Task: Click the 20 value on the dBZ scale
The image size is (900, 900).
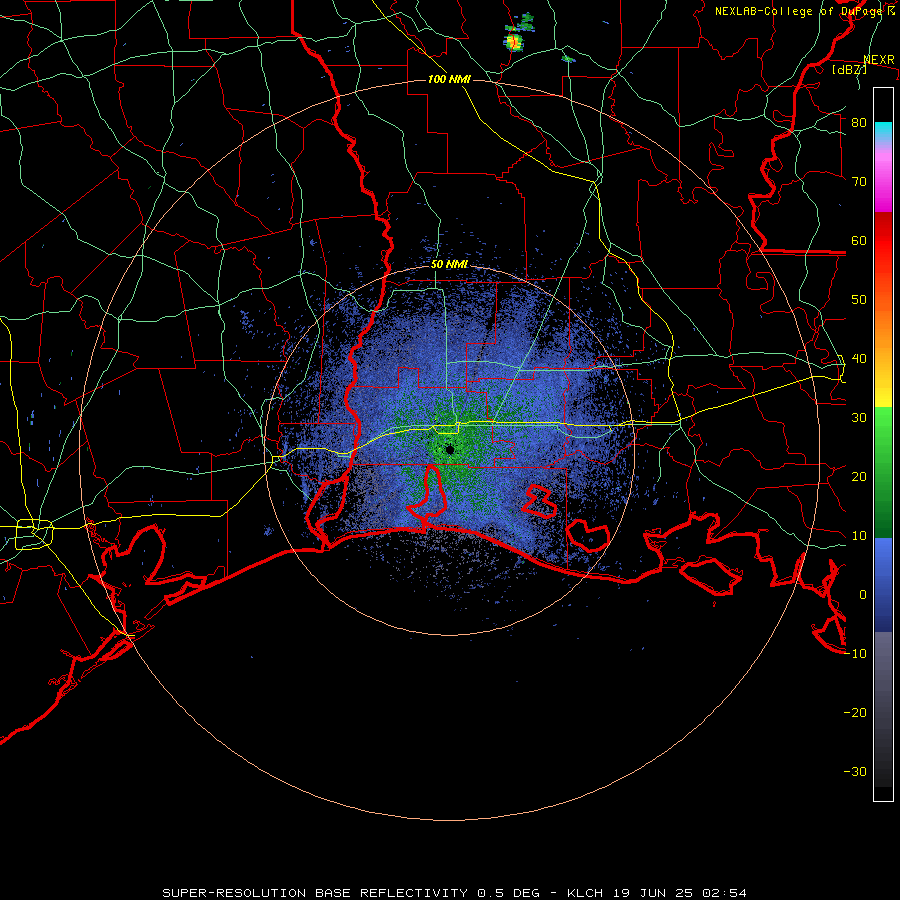Action: click(x=859, y=476)
